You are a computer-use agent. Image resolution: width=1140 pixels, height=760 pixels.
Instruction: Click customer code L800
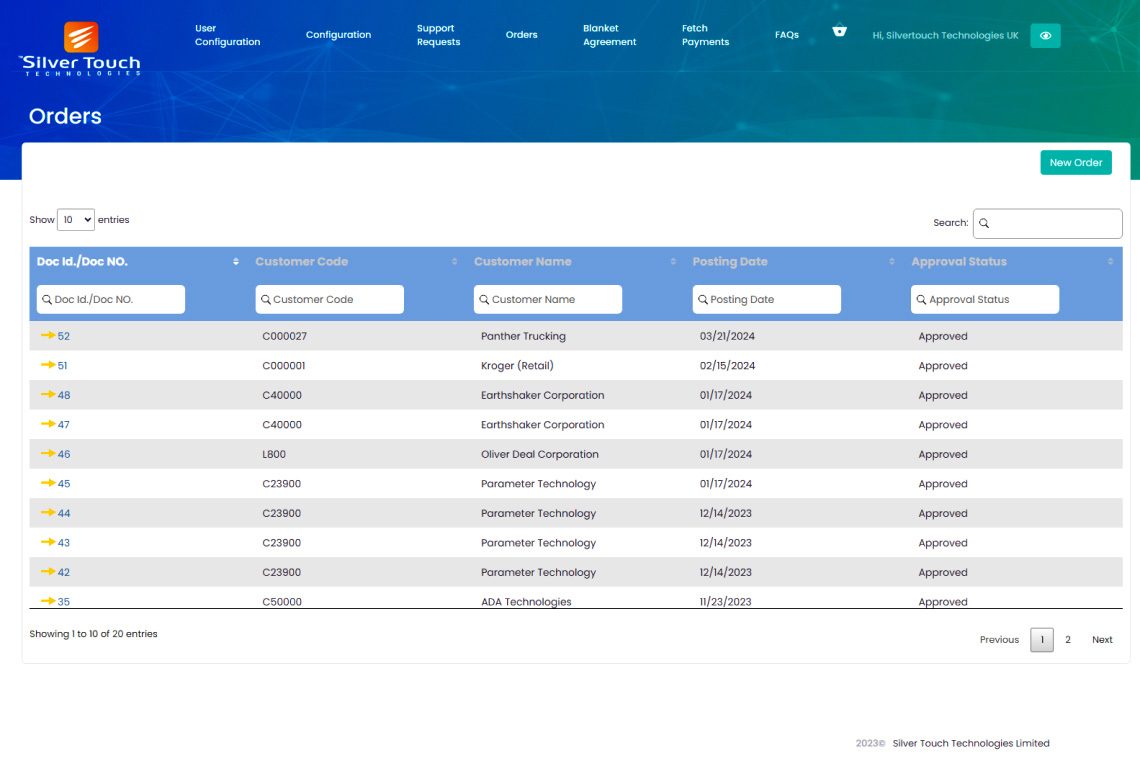[x=273, y=454]
